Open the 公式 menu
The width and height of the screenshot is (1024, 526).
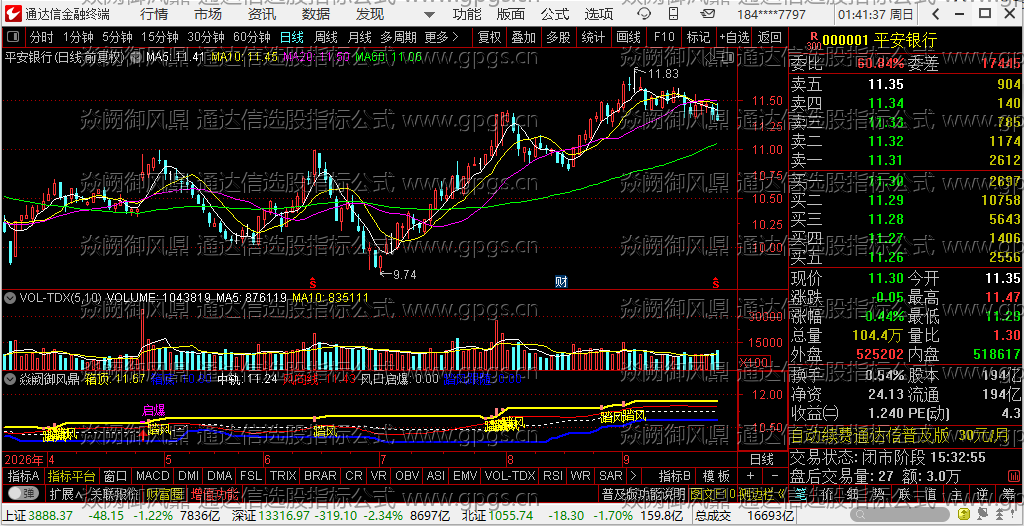(x=555, y=14)
